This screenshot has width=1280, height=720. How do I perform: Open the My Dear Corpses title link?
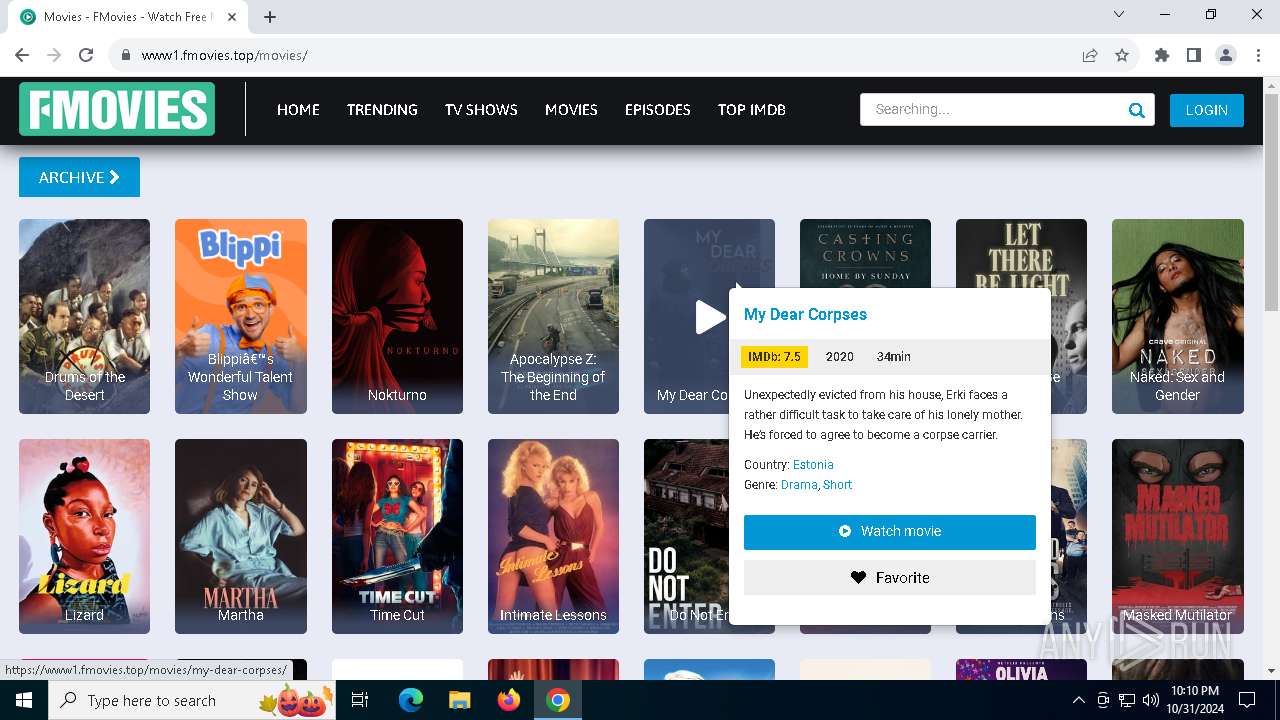pyautogui.click(x=805, y=314)
